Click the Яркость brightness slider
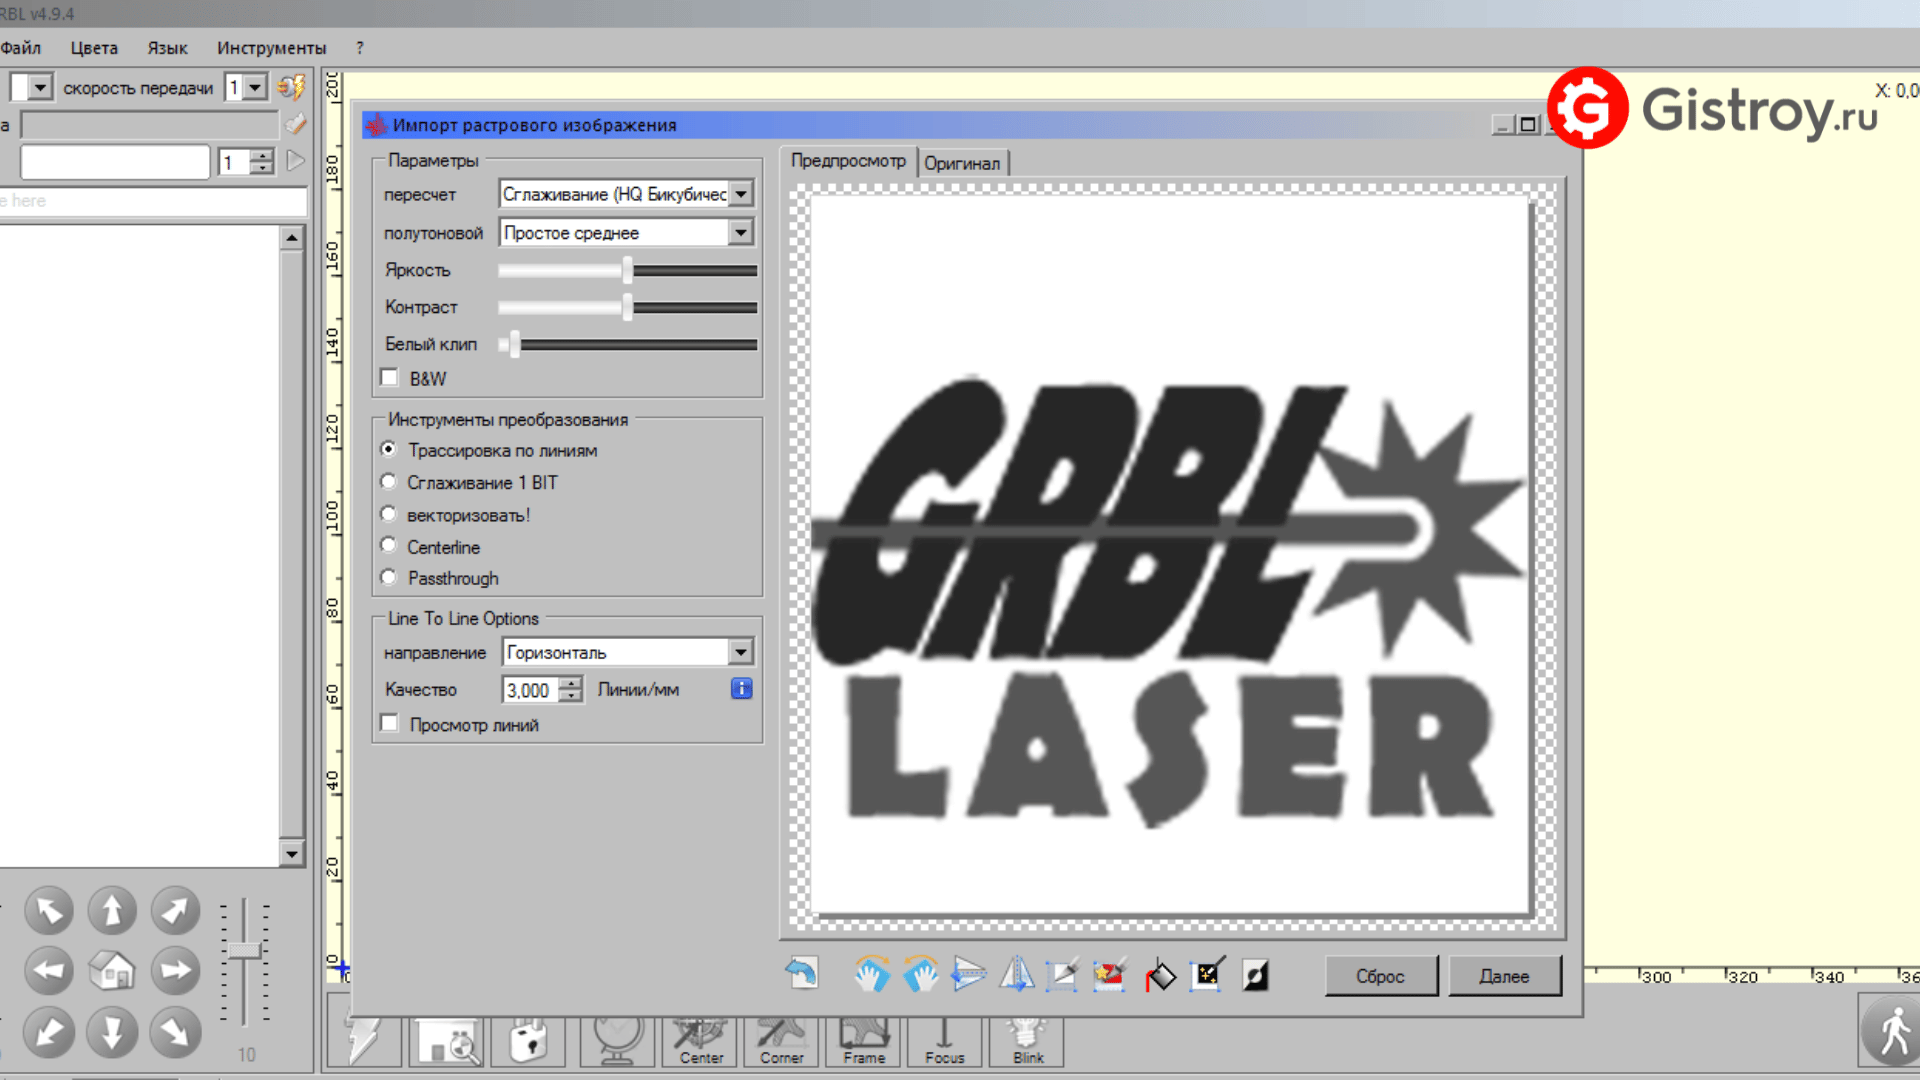Screen dimensions: 1920x1080 click(627, 270)
